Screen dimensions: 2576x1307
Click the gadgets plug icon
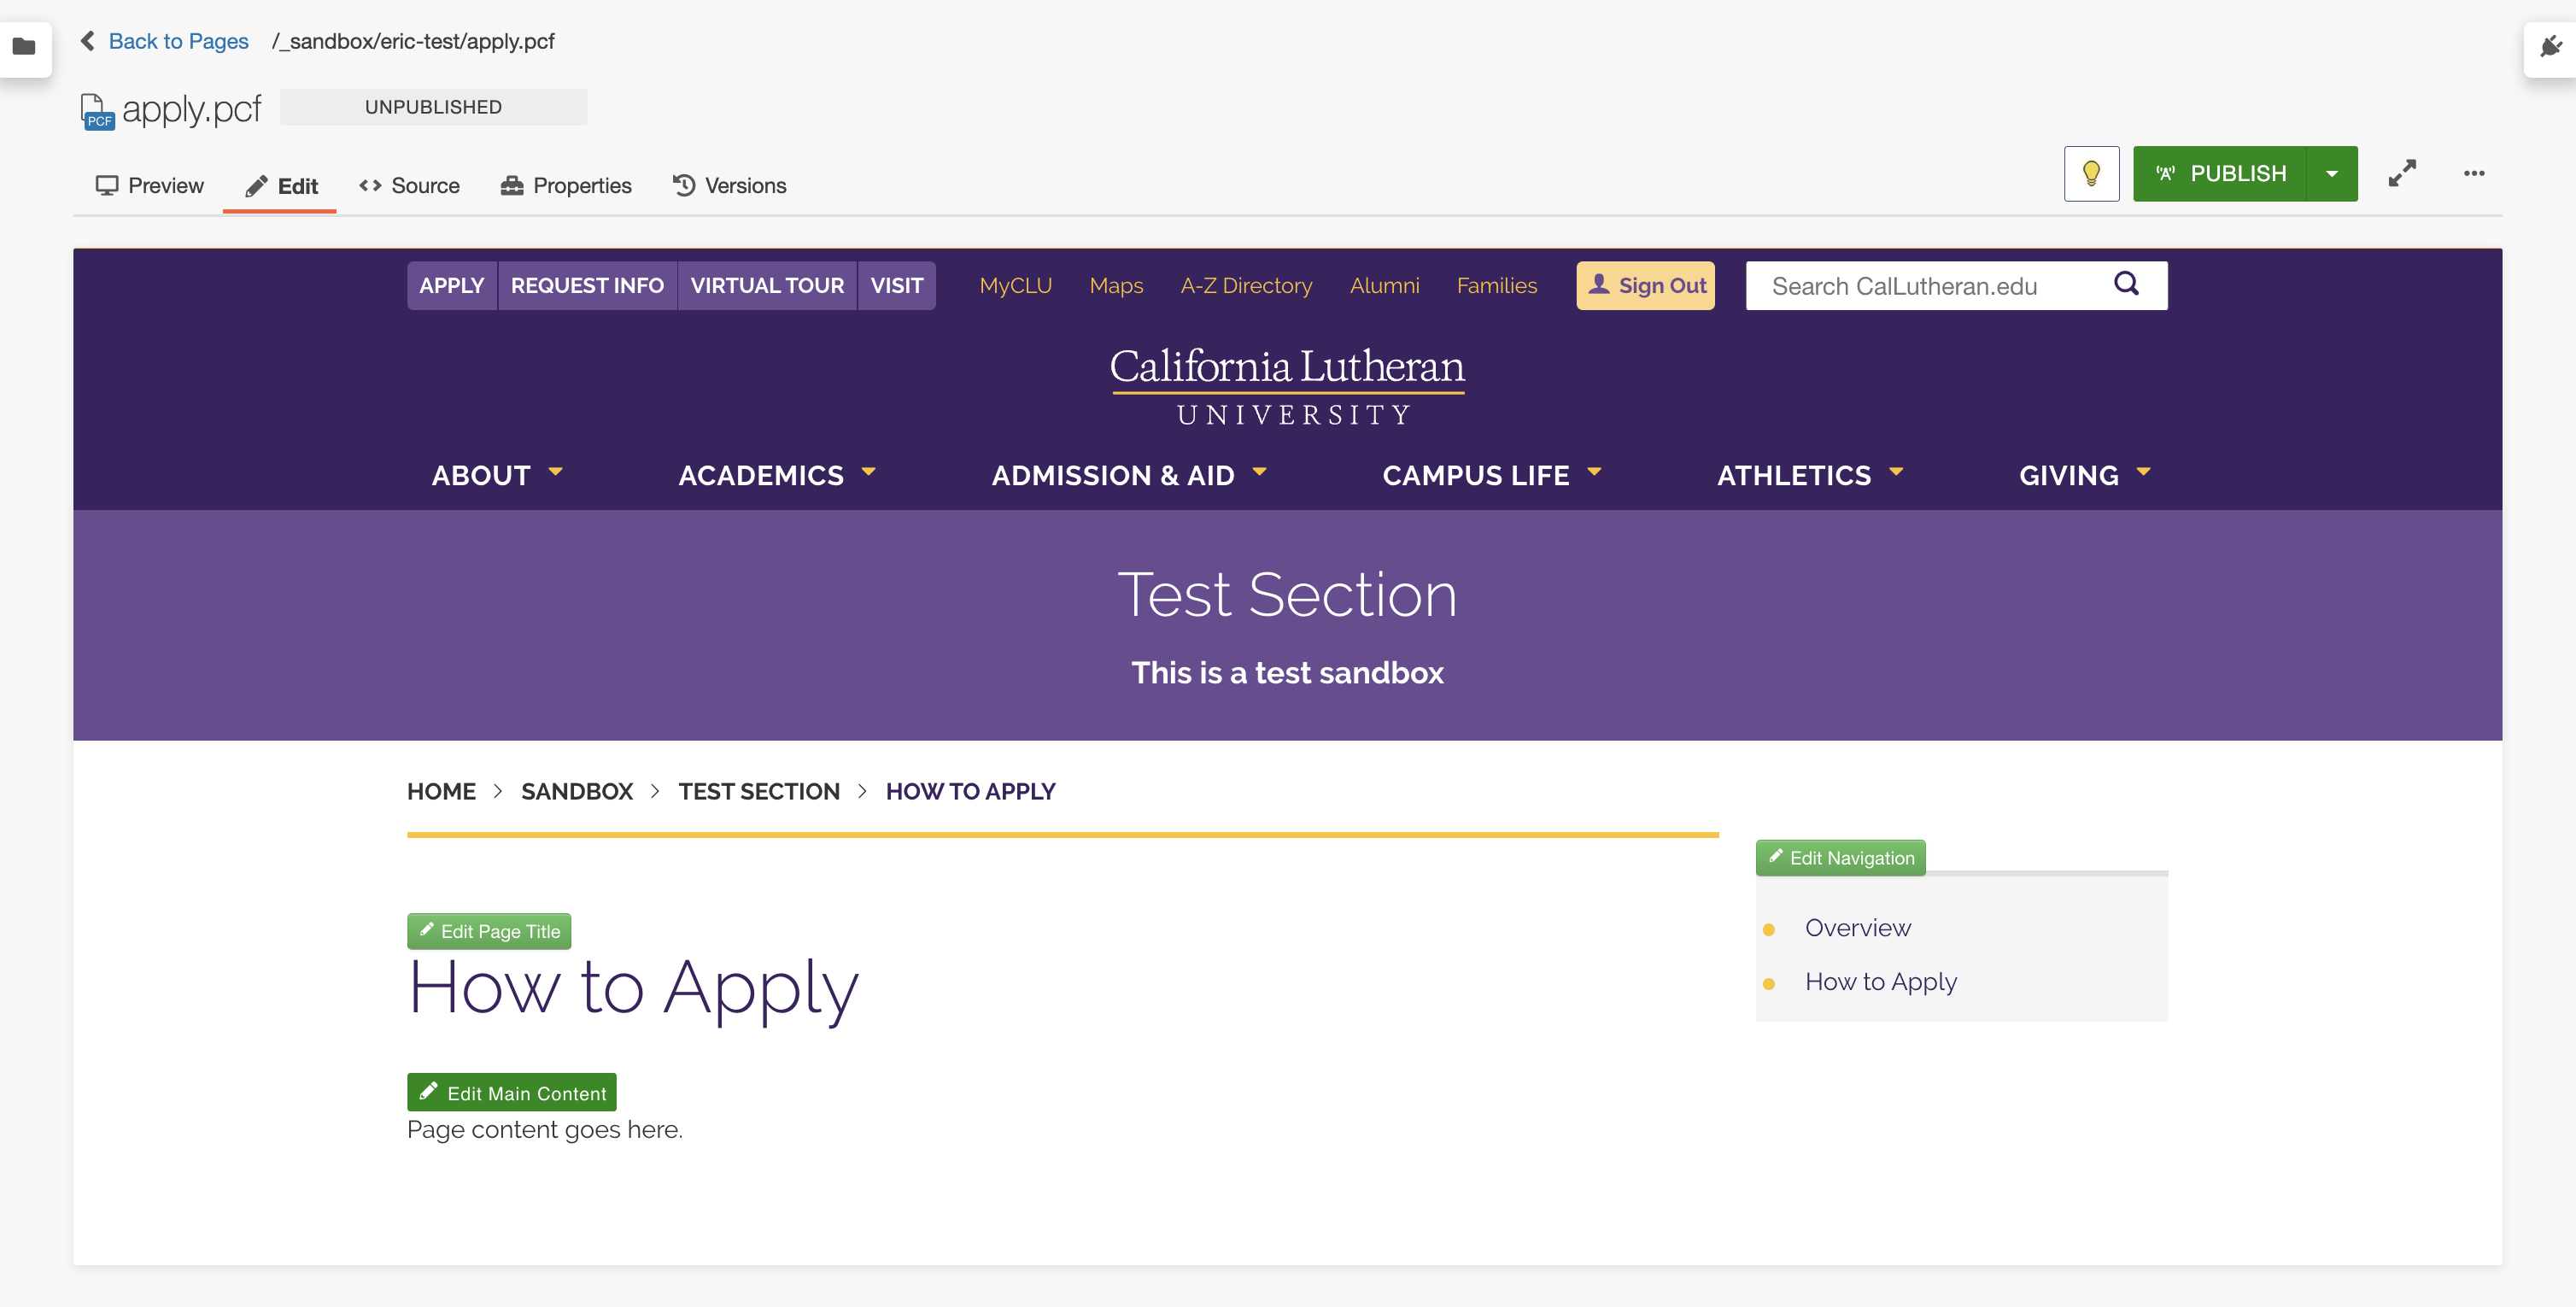(2551, 46)
